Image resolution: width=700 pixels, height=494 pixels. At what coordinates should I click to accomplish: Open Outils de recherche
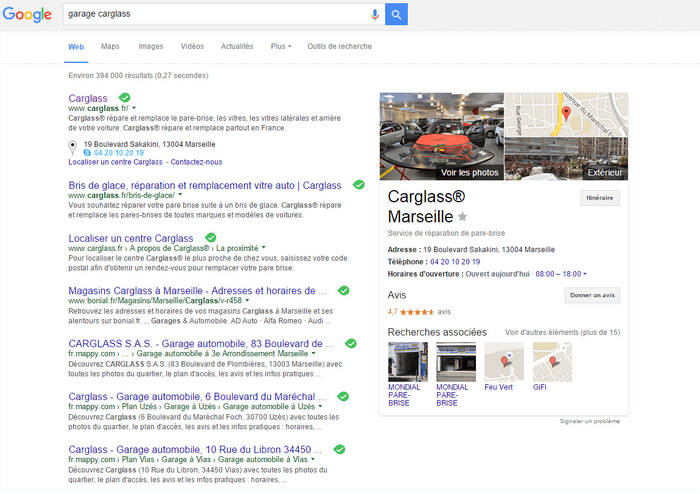tap(339, 46)
